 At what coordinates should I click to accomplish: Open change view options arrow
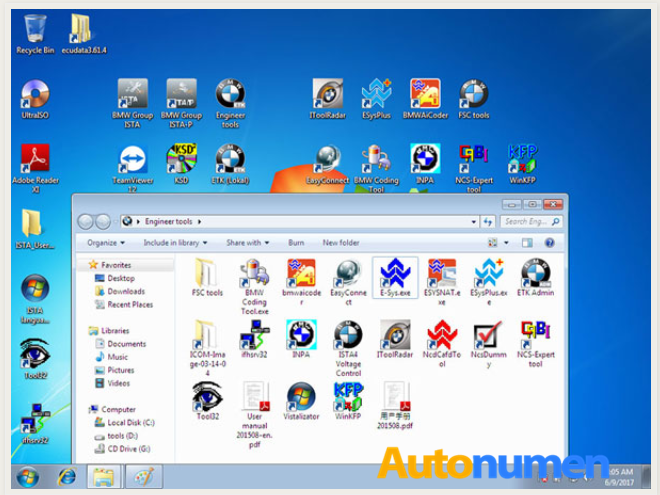(506, 243)
